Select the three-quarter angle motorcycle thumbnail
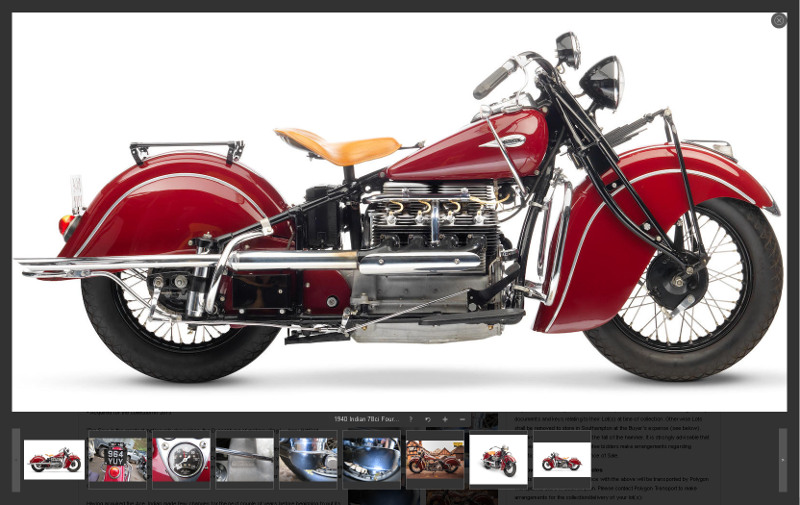Screen dimensions: 800x505 click(x=498, y=460)
